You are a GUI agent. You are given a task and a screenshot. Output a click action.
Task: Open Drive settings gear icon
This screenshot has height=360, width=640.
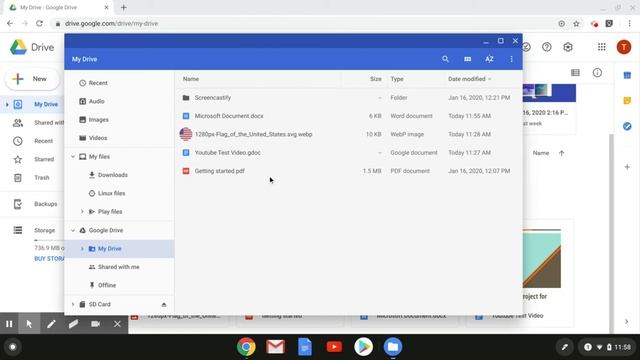tap(568, 47)
